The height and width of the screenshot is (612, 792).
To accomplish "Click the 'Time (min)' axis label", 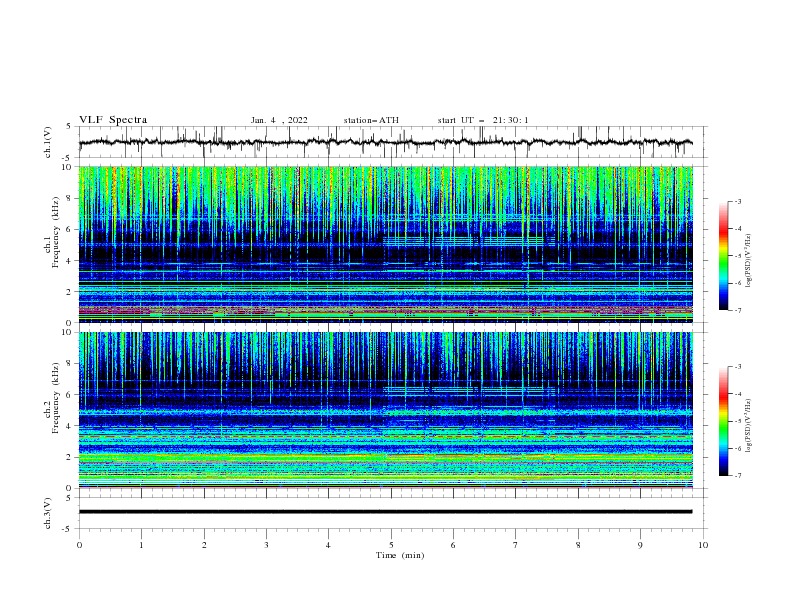I will coord(400,555).
